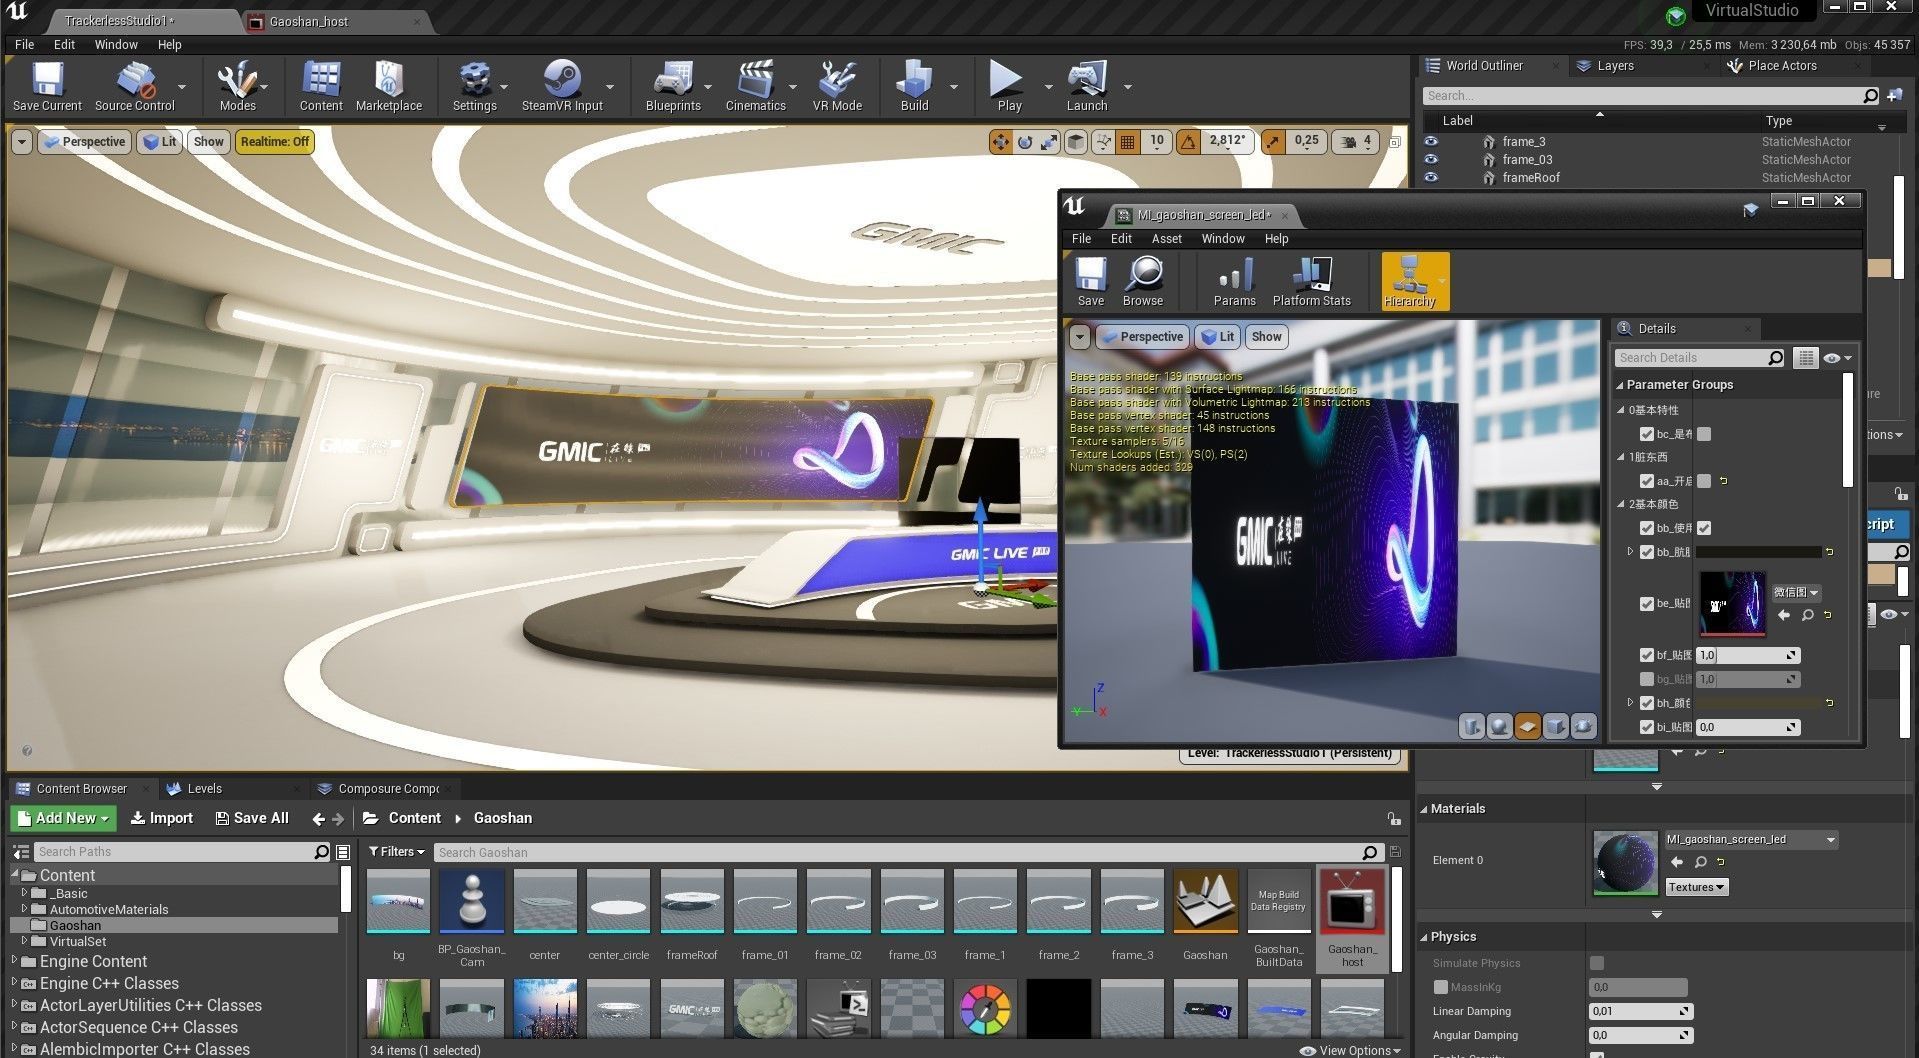Open the Blueprints toolbar button
Screen dimensions: 1919x1058
673,86
